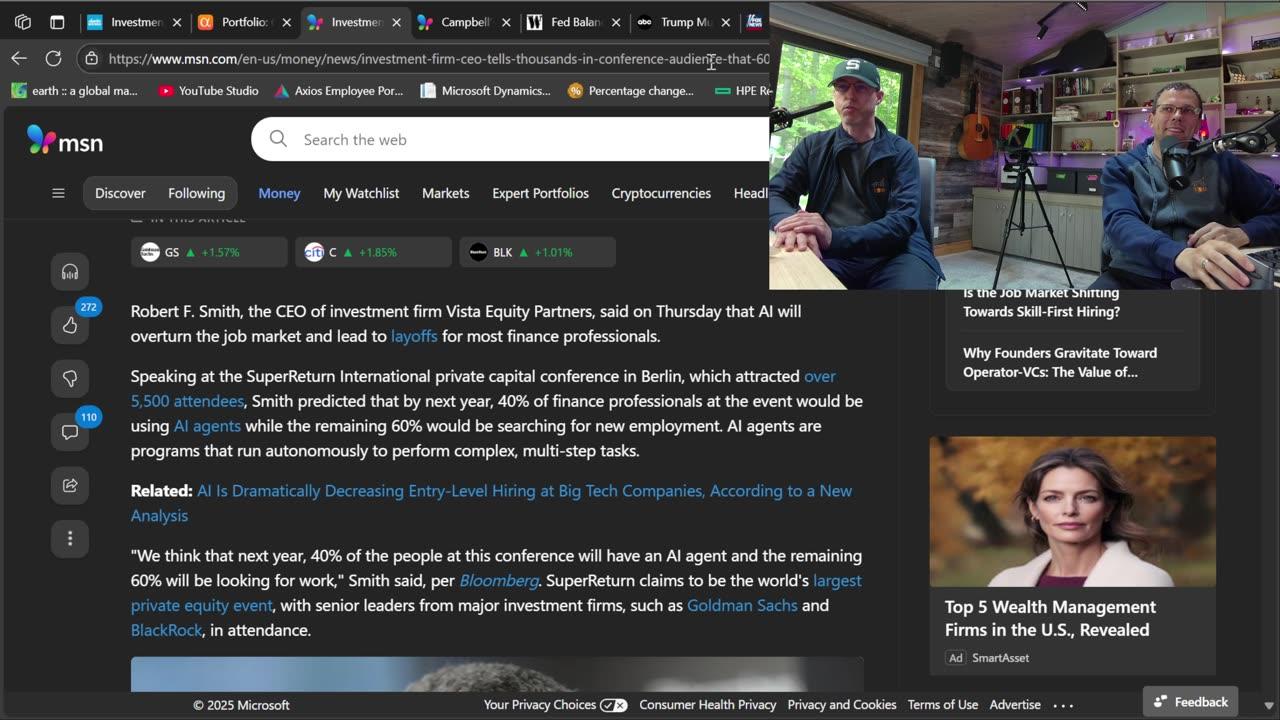Open the tab actions menu icon
This screenshot has height=720, width=1280.
57,22
